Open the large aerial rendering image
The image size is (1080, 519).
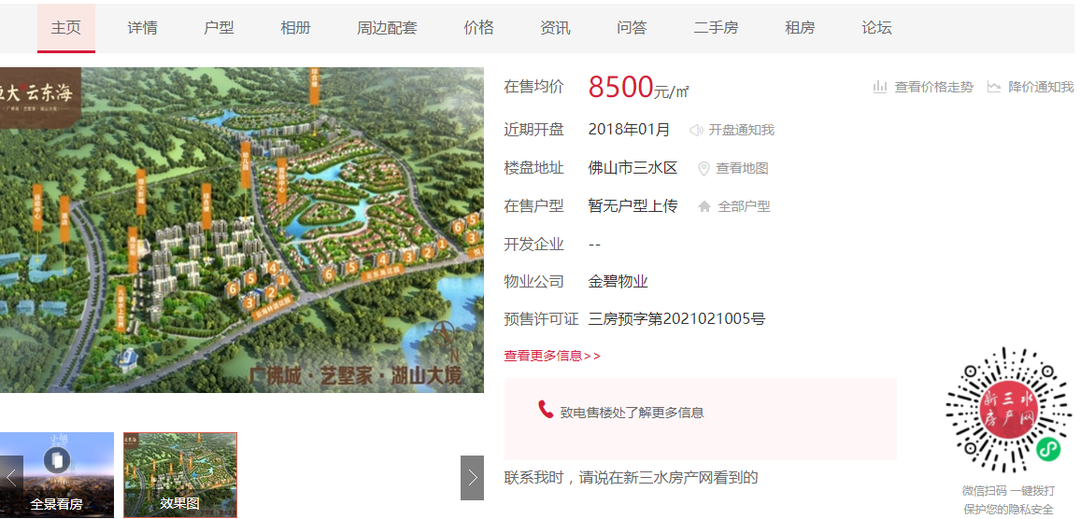[242, 230]
